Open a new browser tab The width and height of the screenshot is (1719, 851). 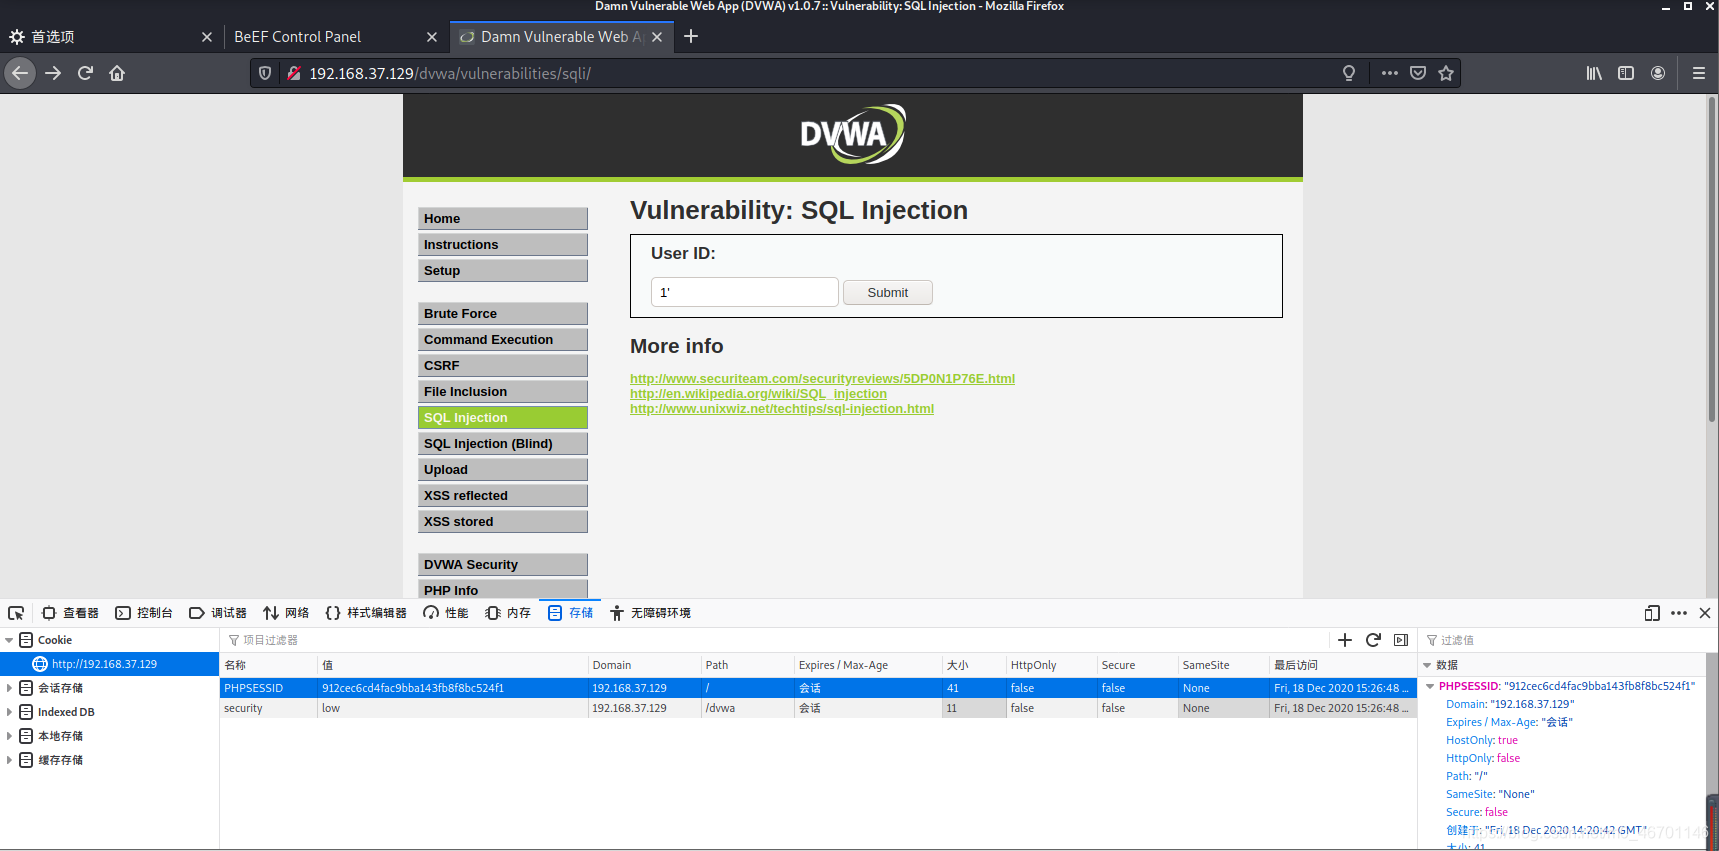(691, 37)
